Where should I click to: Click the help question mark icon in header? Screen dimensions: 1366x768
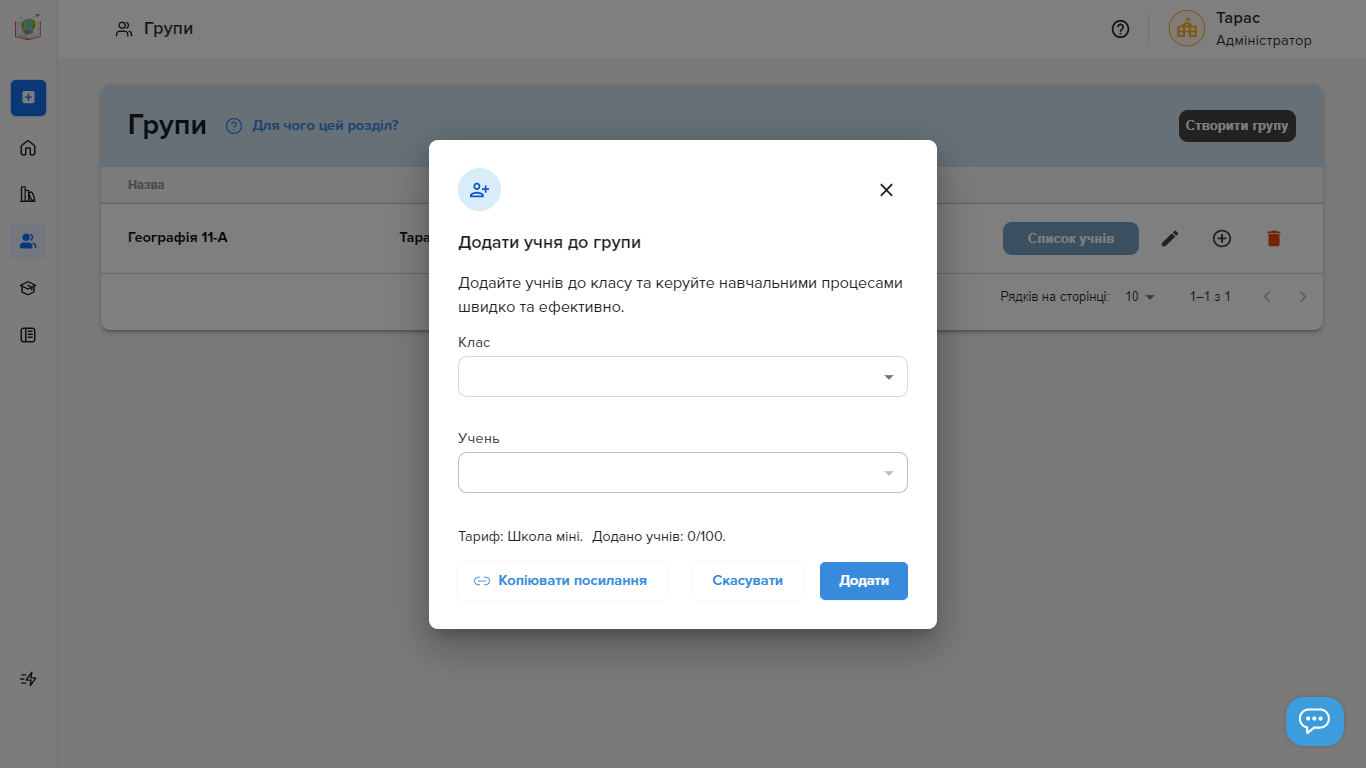[x=1120, y=29]
